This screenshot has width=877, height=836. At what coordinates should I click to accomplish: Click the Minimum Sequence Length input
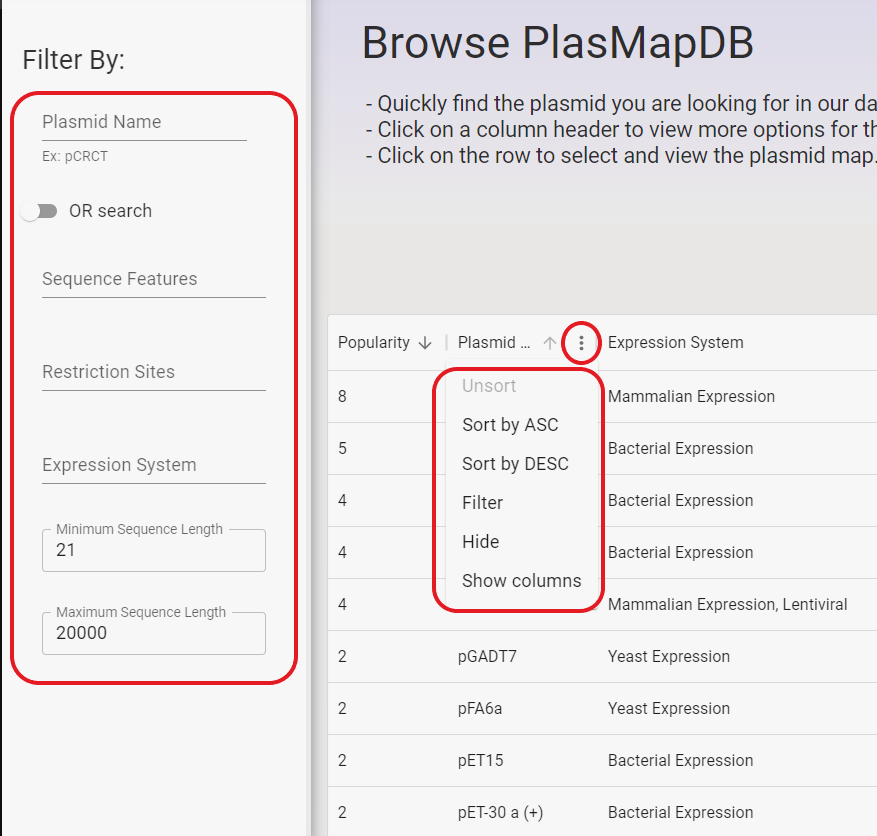coord(153,550)
